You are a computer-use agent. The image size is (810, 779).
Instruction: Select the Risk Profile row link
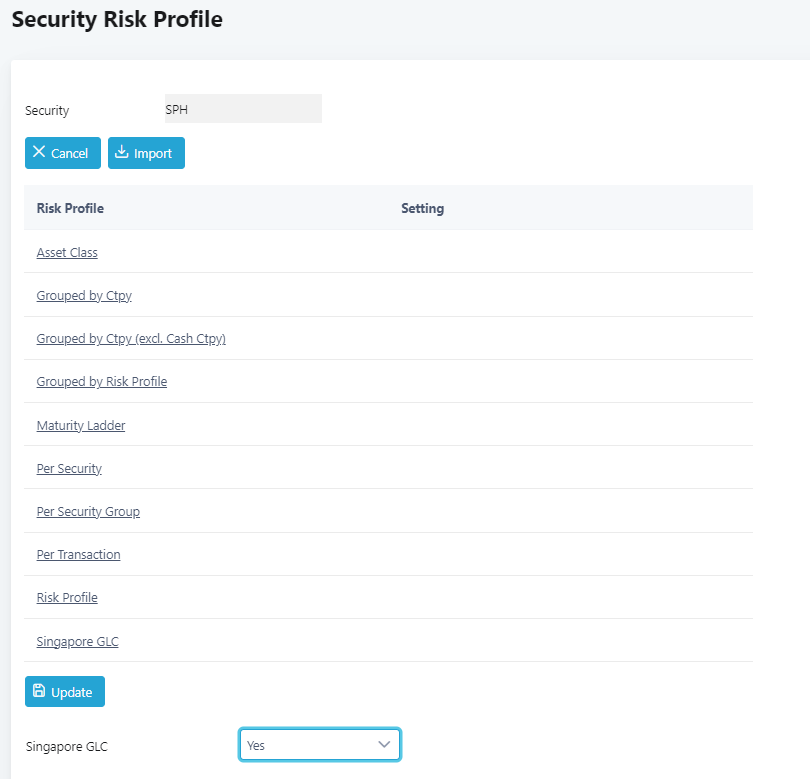(67, 597)
